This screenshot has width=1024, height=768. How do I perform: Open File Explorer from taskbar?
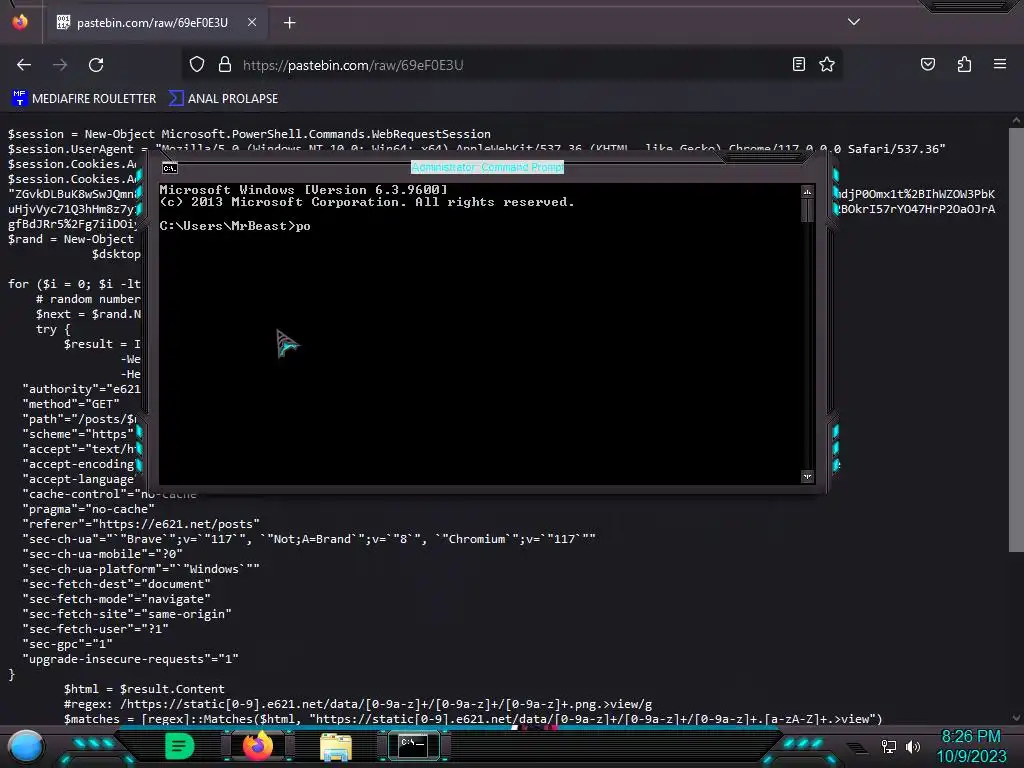pyautogui.click(x=336, y=746)
